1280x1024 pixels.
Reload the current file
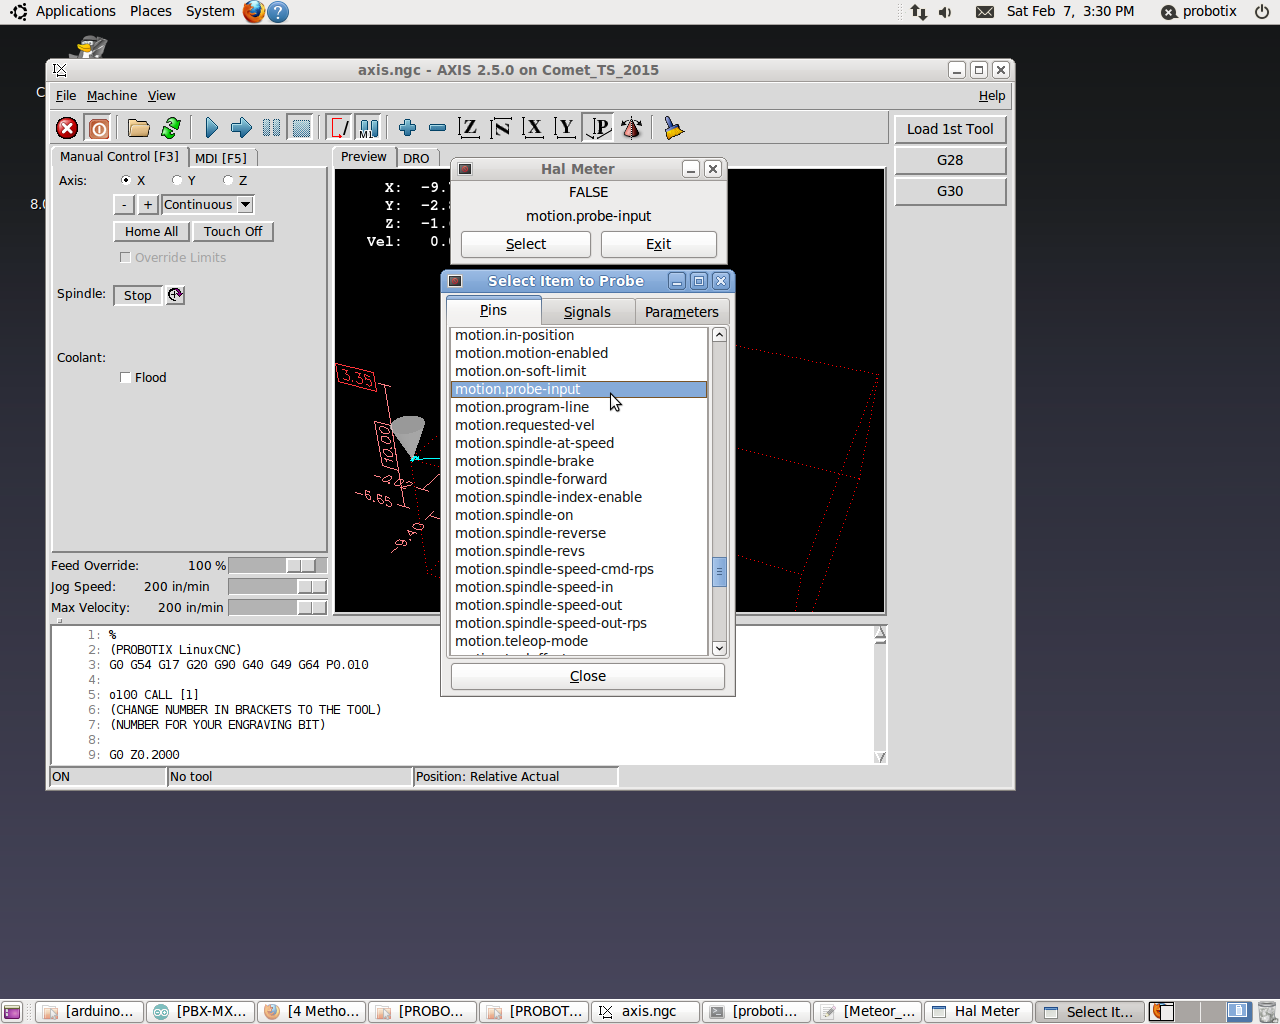pos(171,128)
